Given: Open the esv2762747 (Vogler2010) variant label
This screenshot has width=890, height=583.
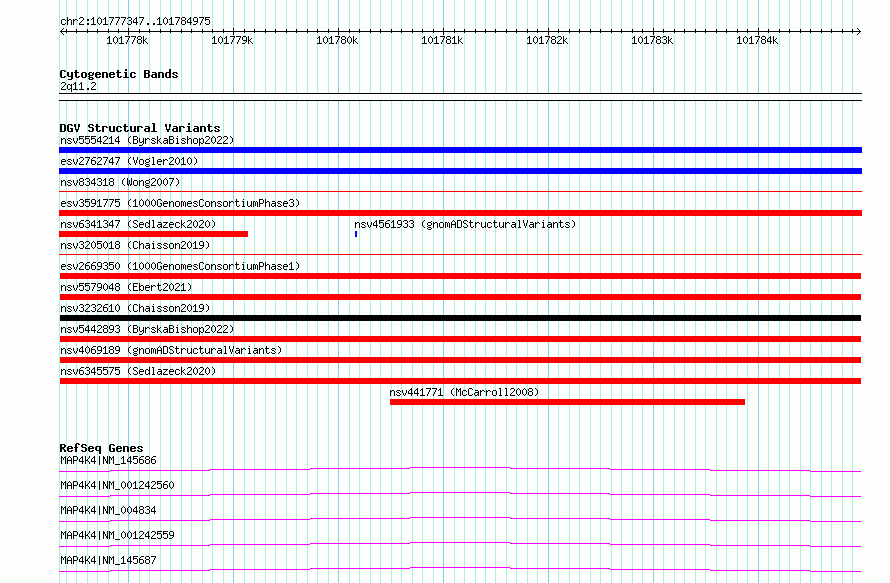Looking at the screenshot, I should point(129,161).
